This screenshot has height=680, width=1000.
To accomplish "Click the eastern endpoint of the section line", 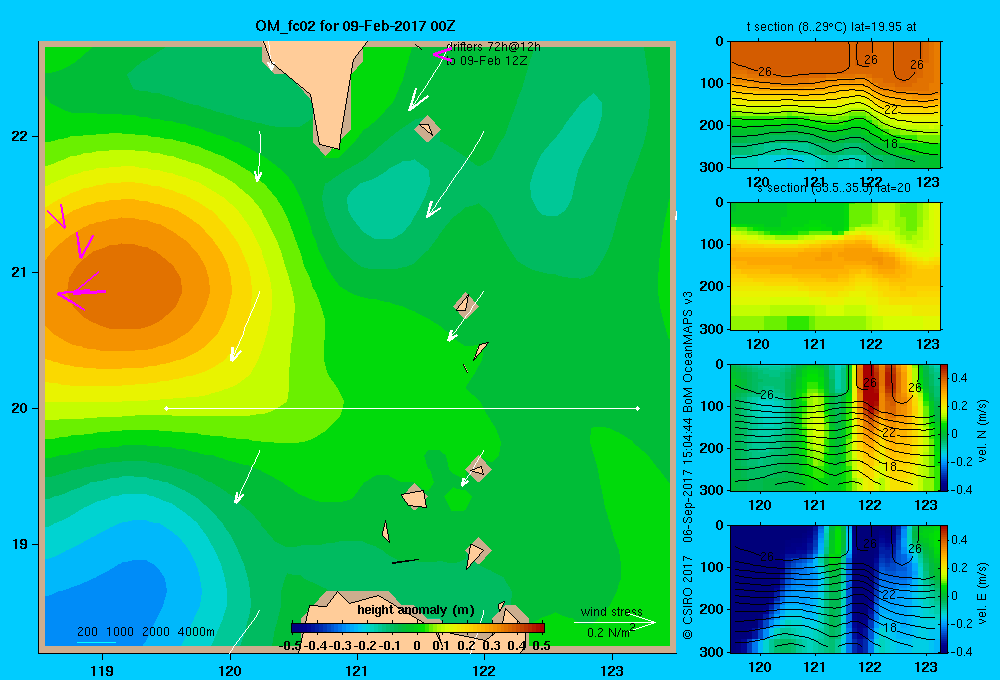I will pyautogui.click(x=638, y=408).
